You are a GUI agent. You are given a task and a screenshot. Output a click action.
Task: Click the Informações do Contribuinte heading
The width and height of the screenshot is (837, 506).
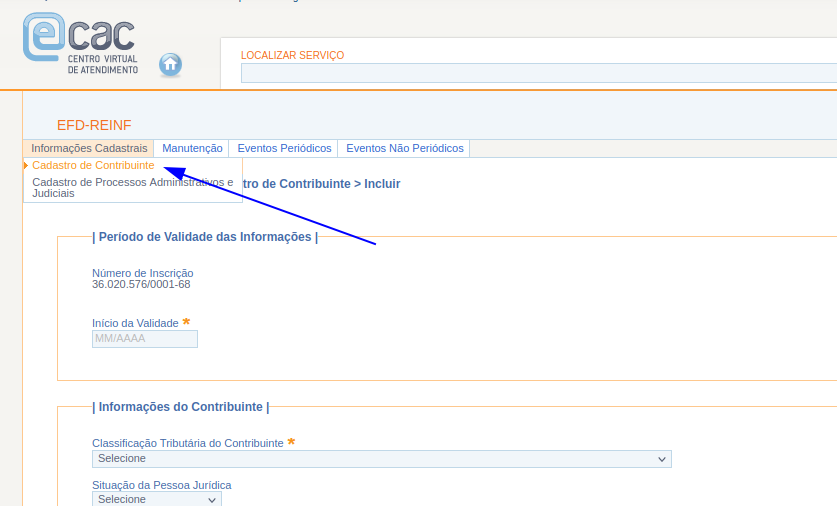(x=180, y=407)
